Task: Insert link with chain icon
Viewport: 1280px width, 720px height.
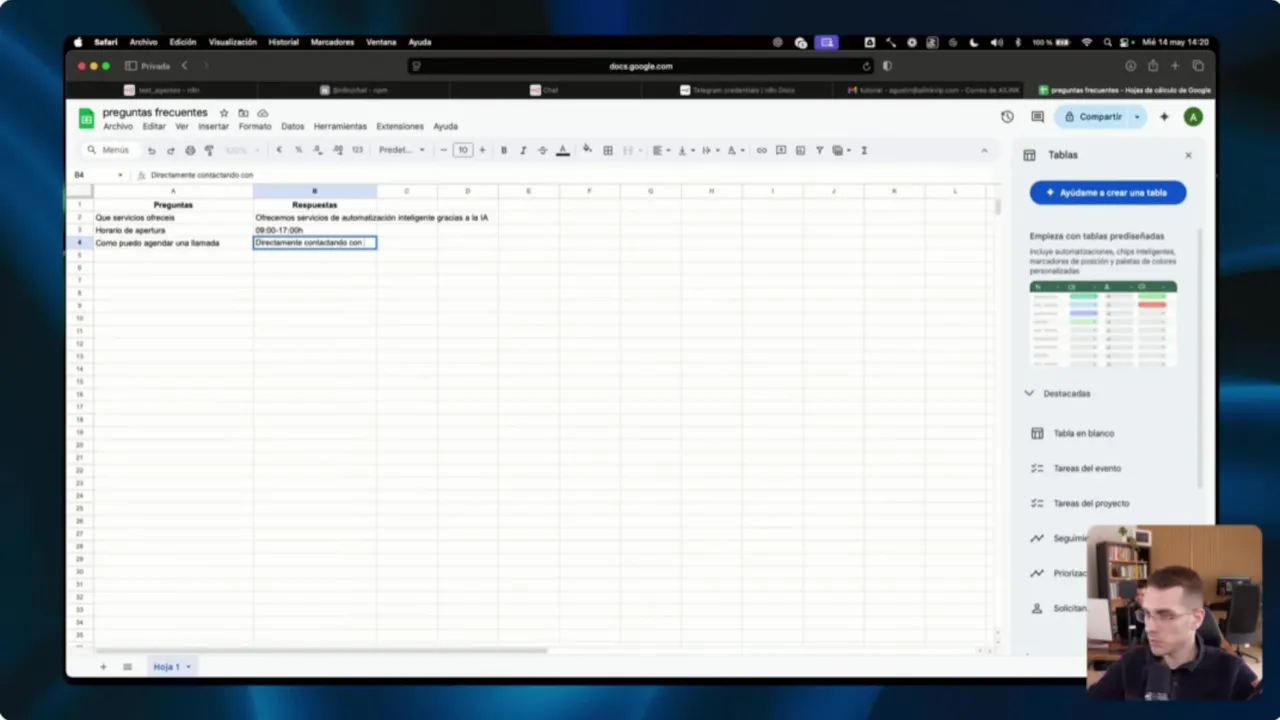Action: pos(761,150)
